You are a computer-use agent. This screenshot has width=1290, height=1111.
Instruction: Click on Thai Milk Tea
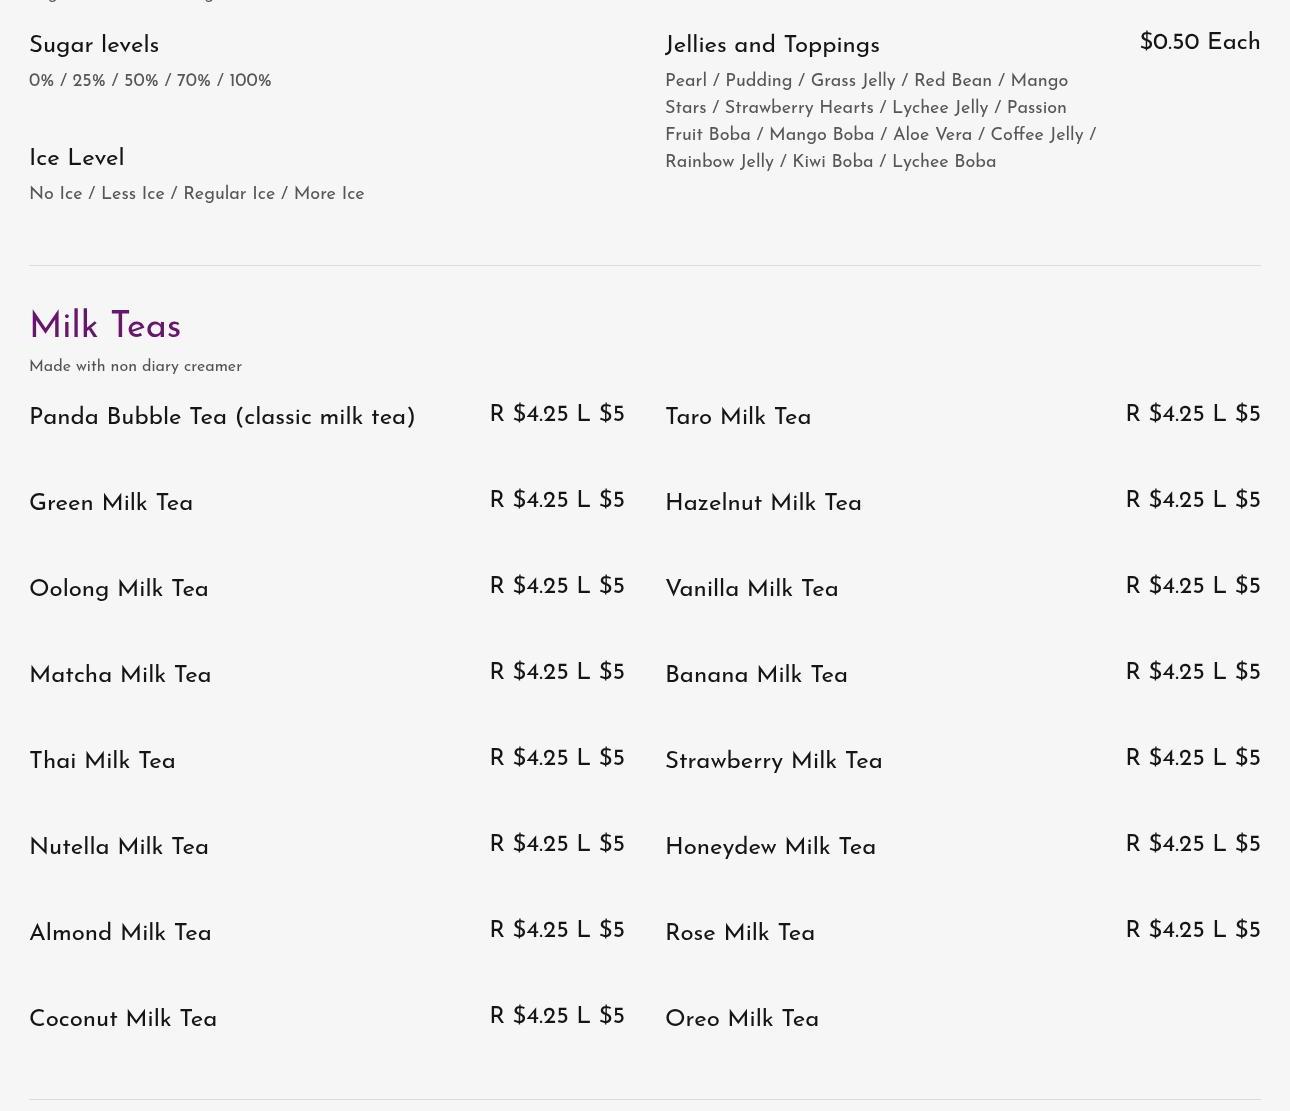point(102,761)
